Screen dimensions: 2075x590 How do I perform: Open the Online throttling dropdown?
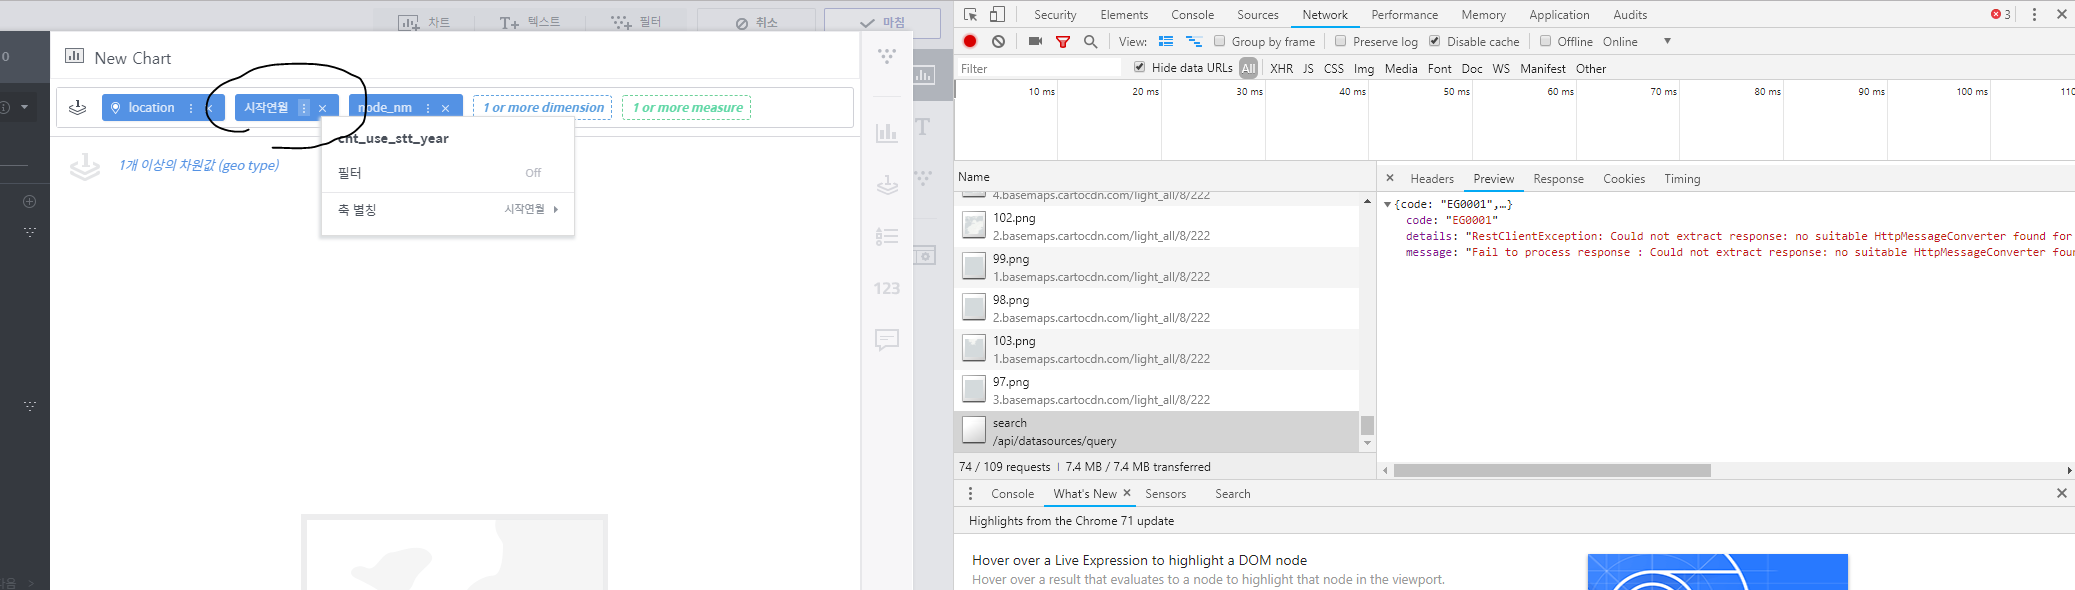1637,41
